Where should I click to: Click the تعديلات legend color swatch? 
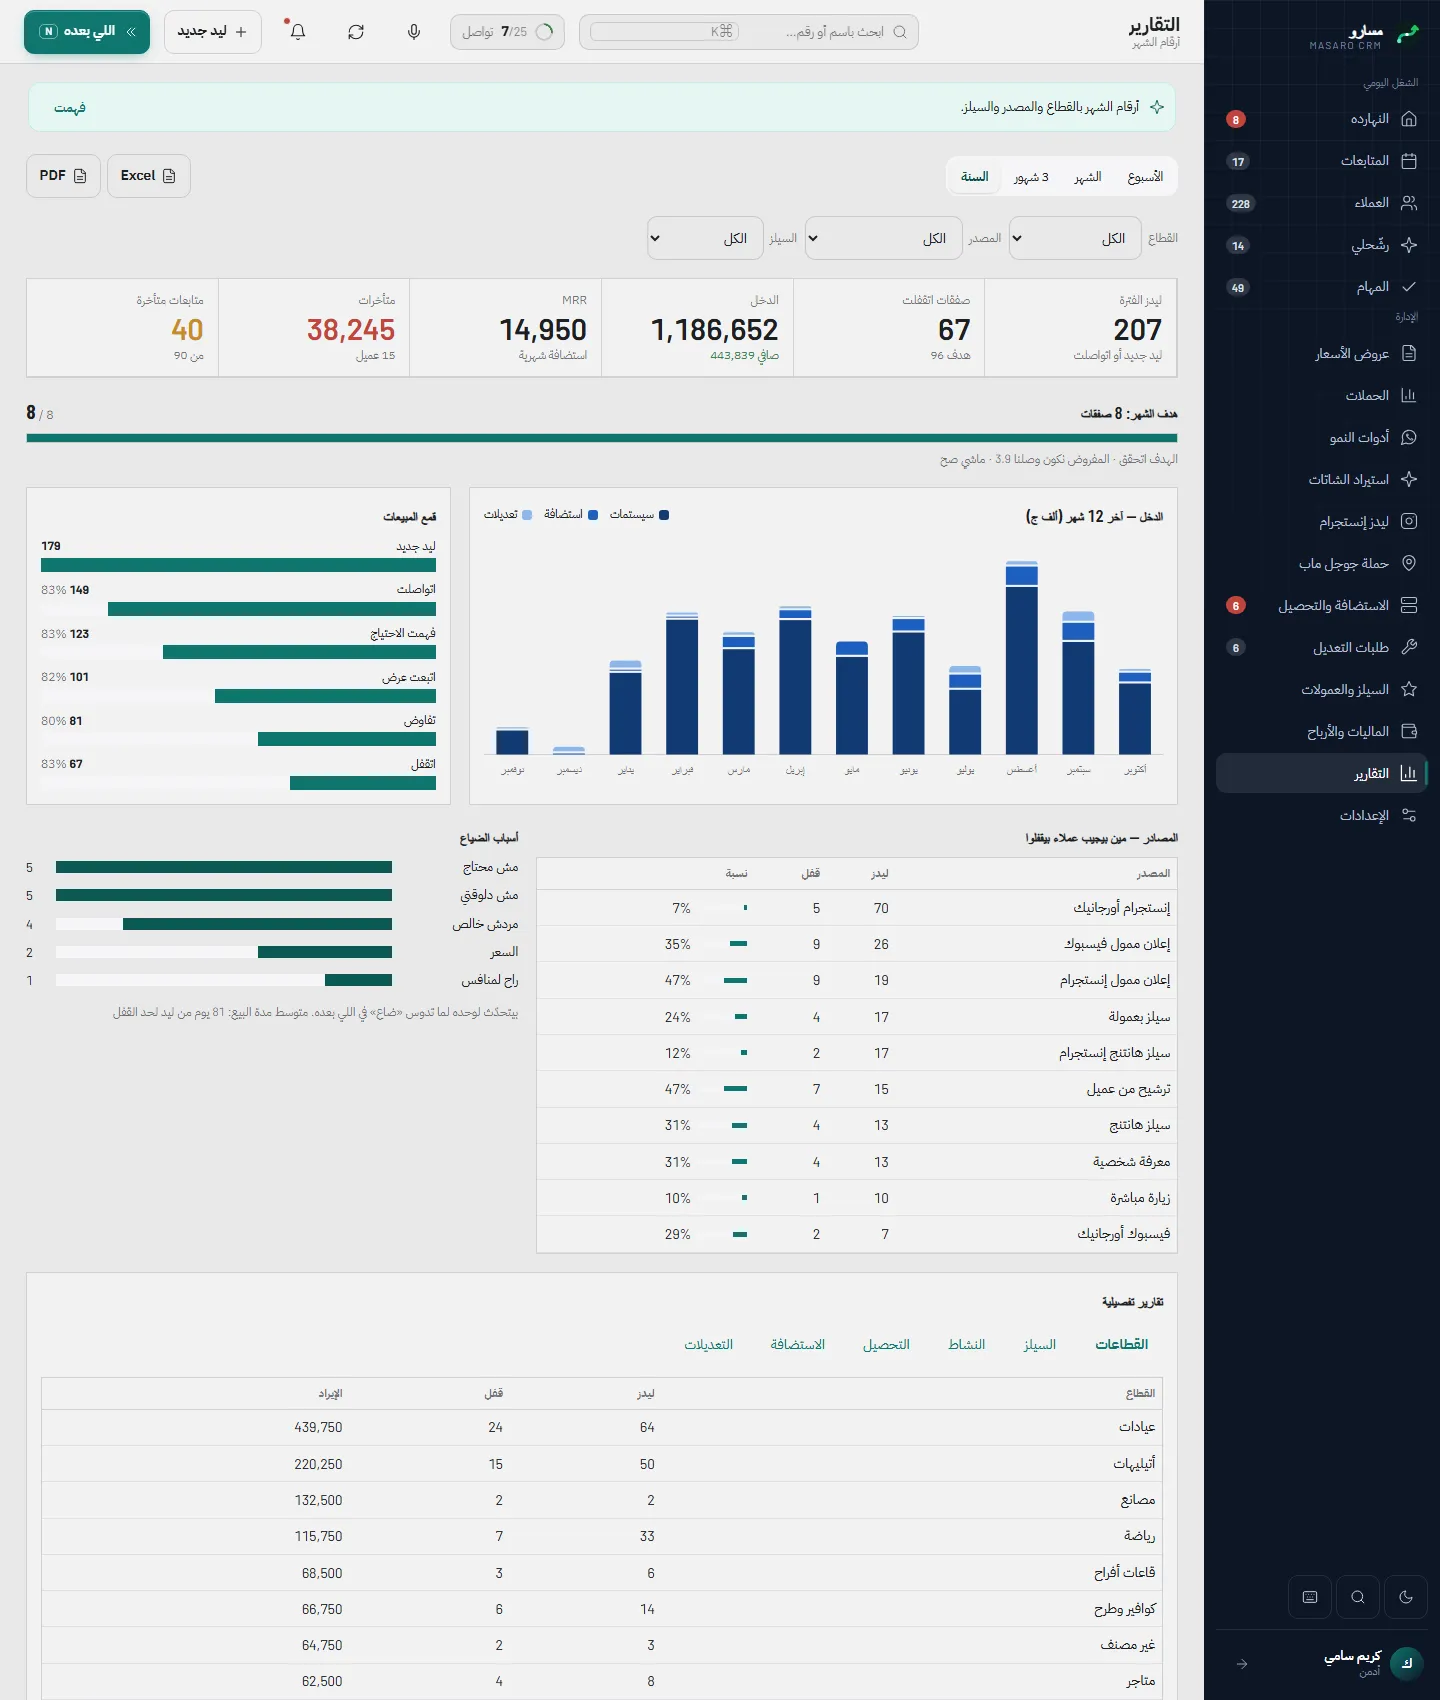(527, 515)
